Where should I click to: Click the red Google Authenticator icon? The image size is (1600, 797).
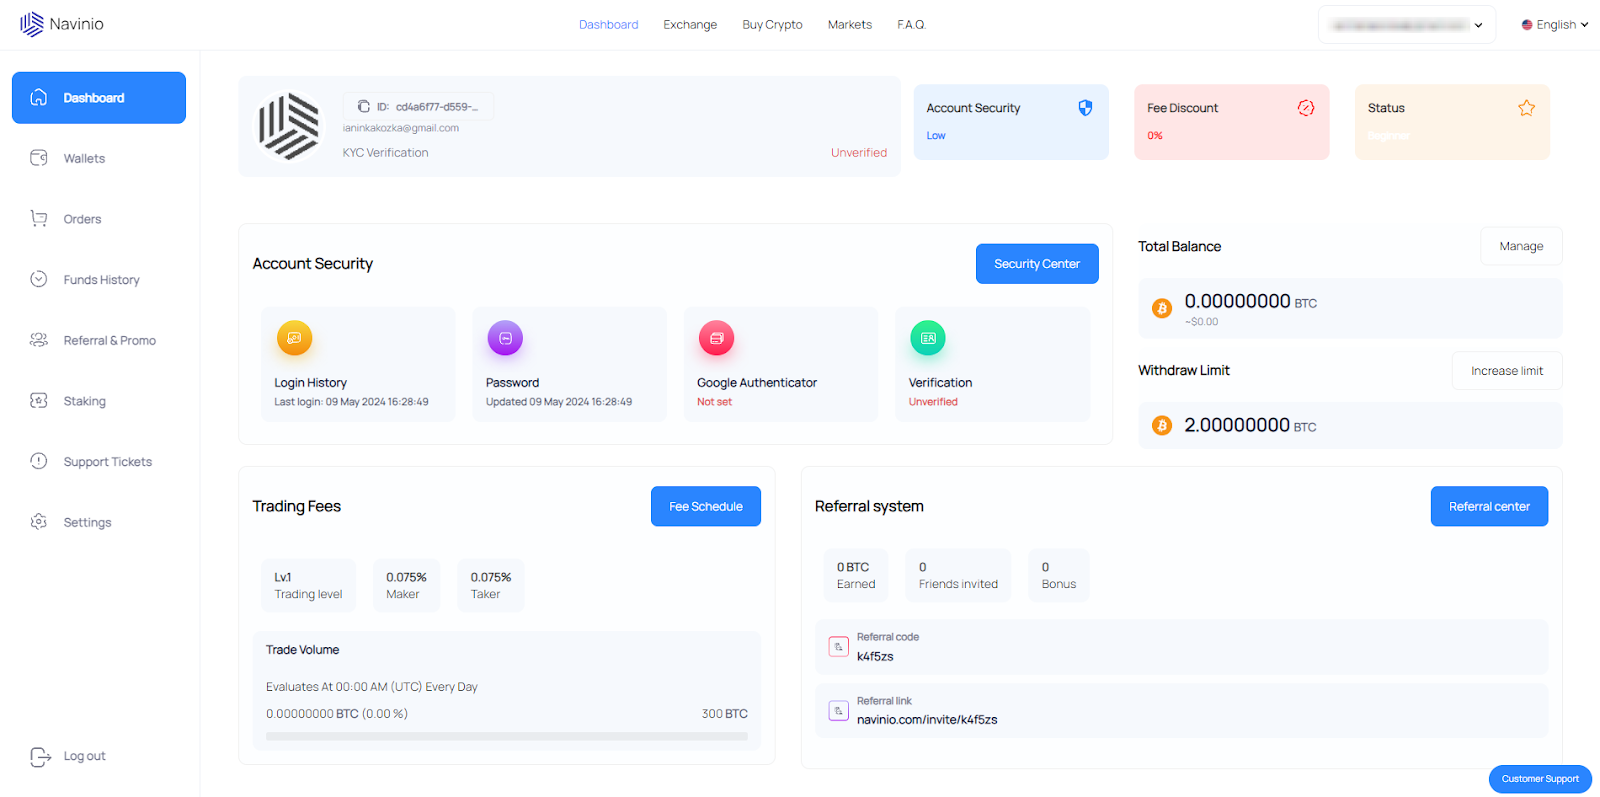716,338
